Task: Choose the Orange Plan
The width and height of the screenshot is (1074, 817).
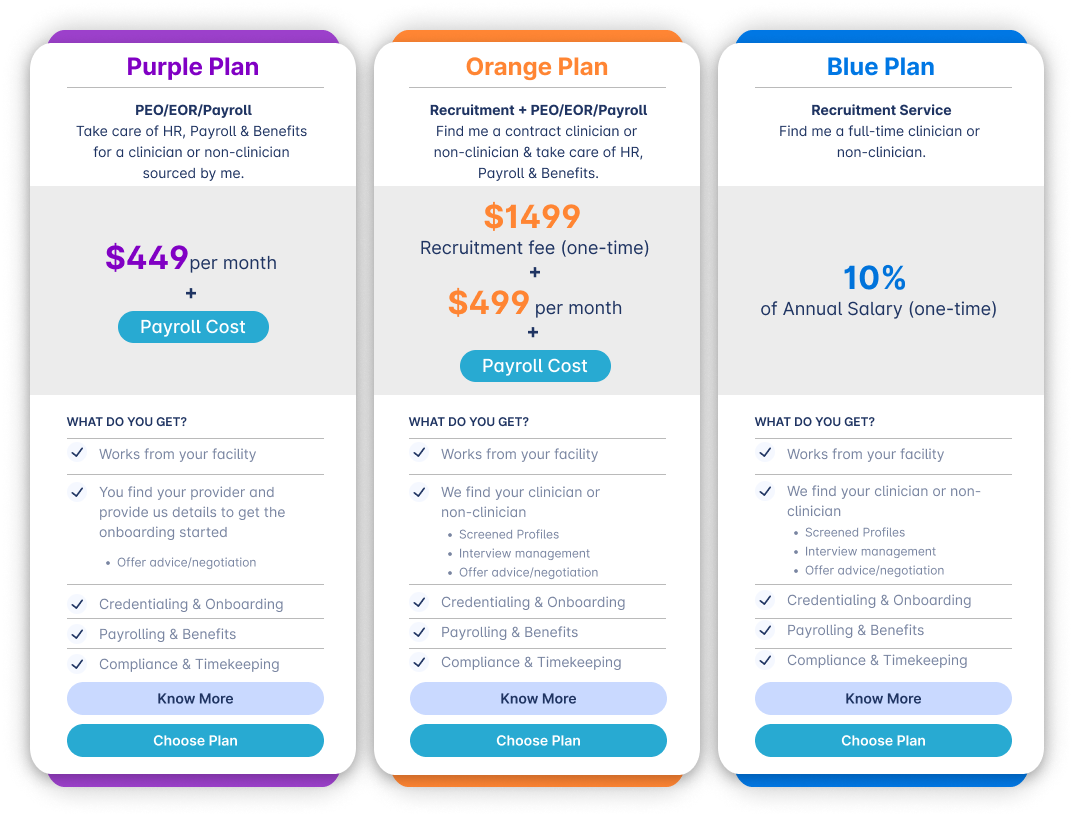Action: pyautogui.click(x=538, y=740)
